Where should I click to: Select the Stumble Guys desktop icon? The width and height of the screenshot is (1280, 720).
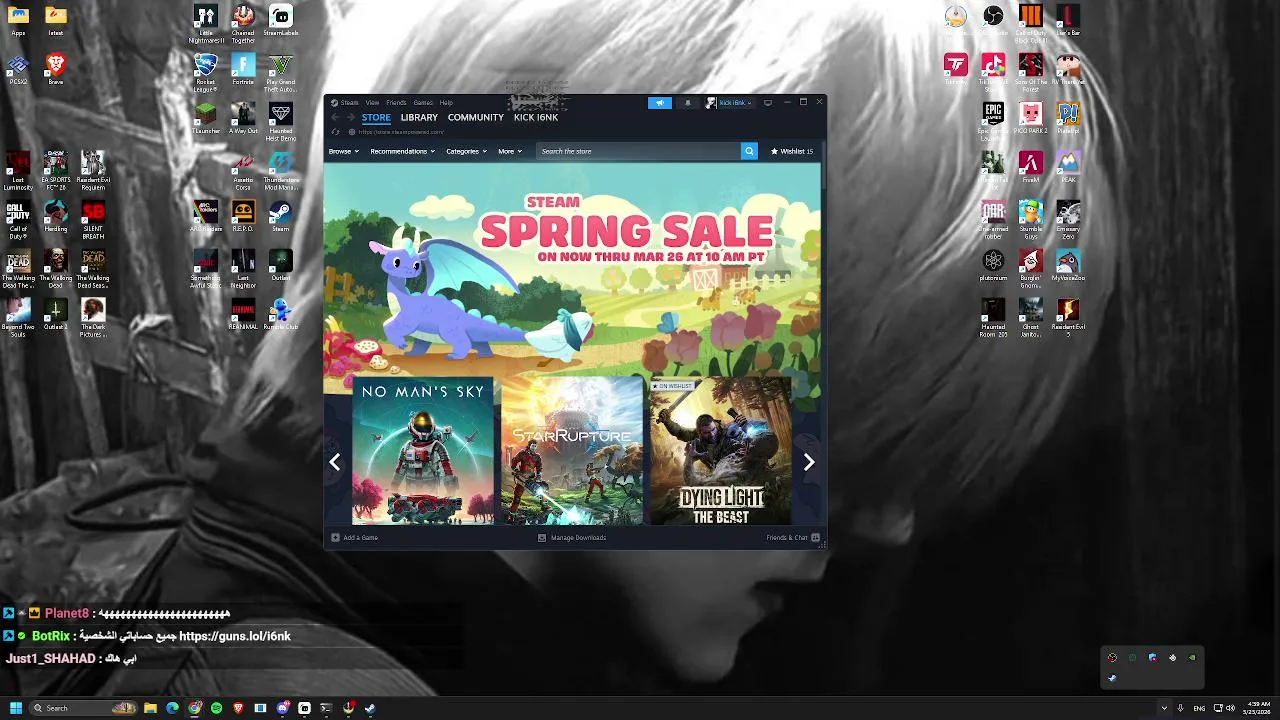pyautogui.click(x=1031, y=220)
